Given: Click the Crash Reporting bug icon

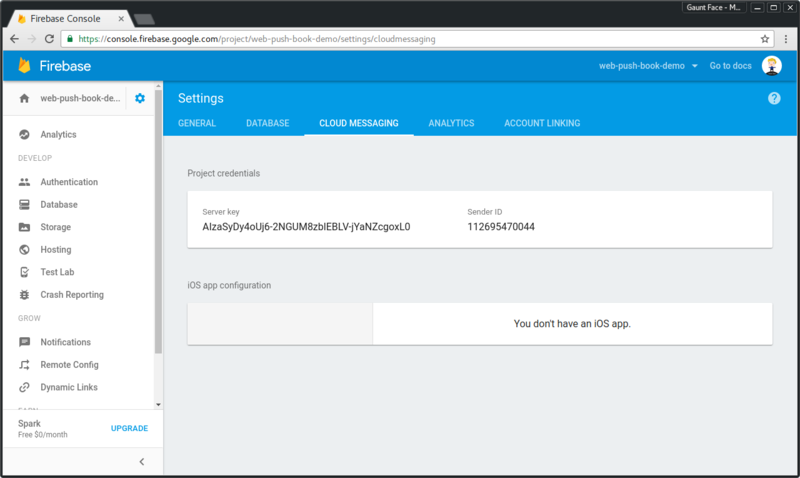Looking at the screenshot, I should pyautogui.click(x=24, y=294).
